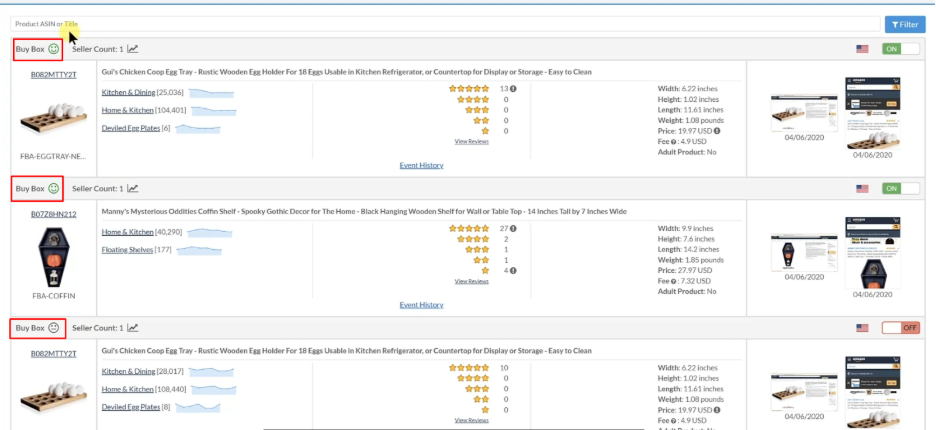Click info icon next to 19.97 USD price in top listing
The height and width of the screenshot is (430, 936).
tap(717, 131)
